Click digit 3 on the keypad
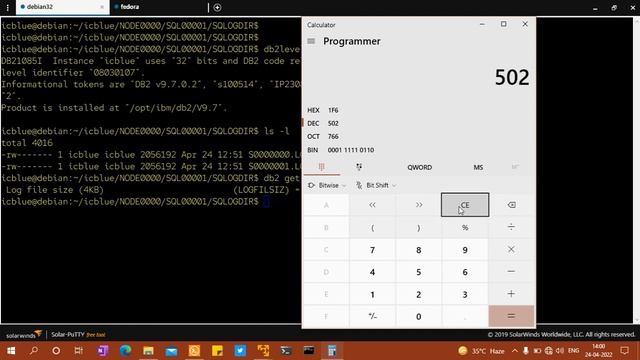 pyautogui.click(x=465, y=294)
